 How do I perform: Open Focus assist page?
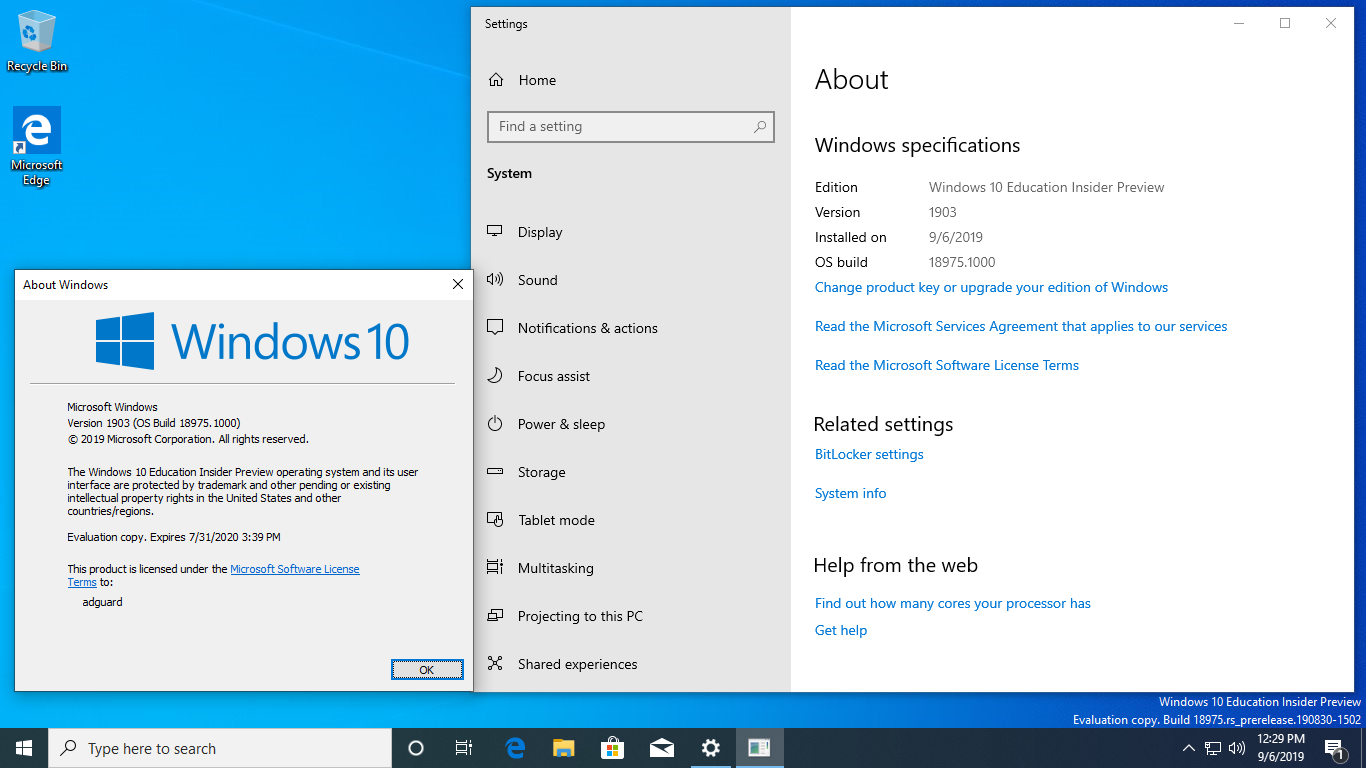tap(630, 376)
